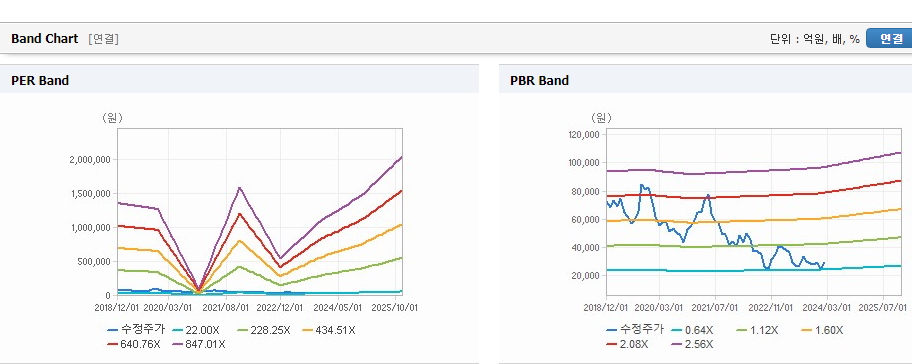Click the 80,000 axis label in the PBR chart
This screenshot has height=364, width=912.
click(586, 191)
